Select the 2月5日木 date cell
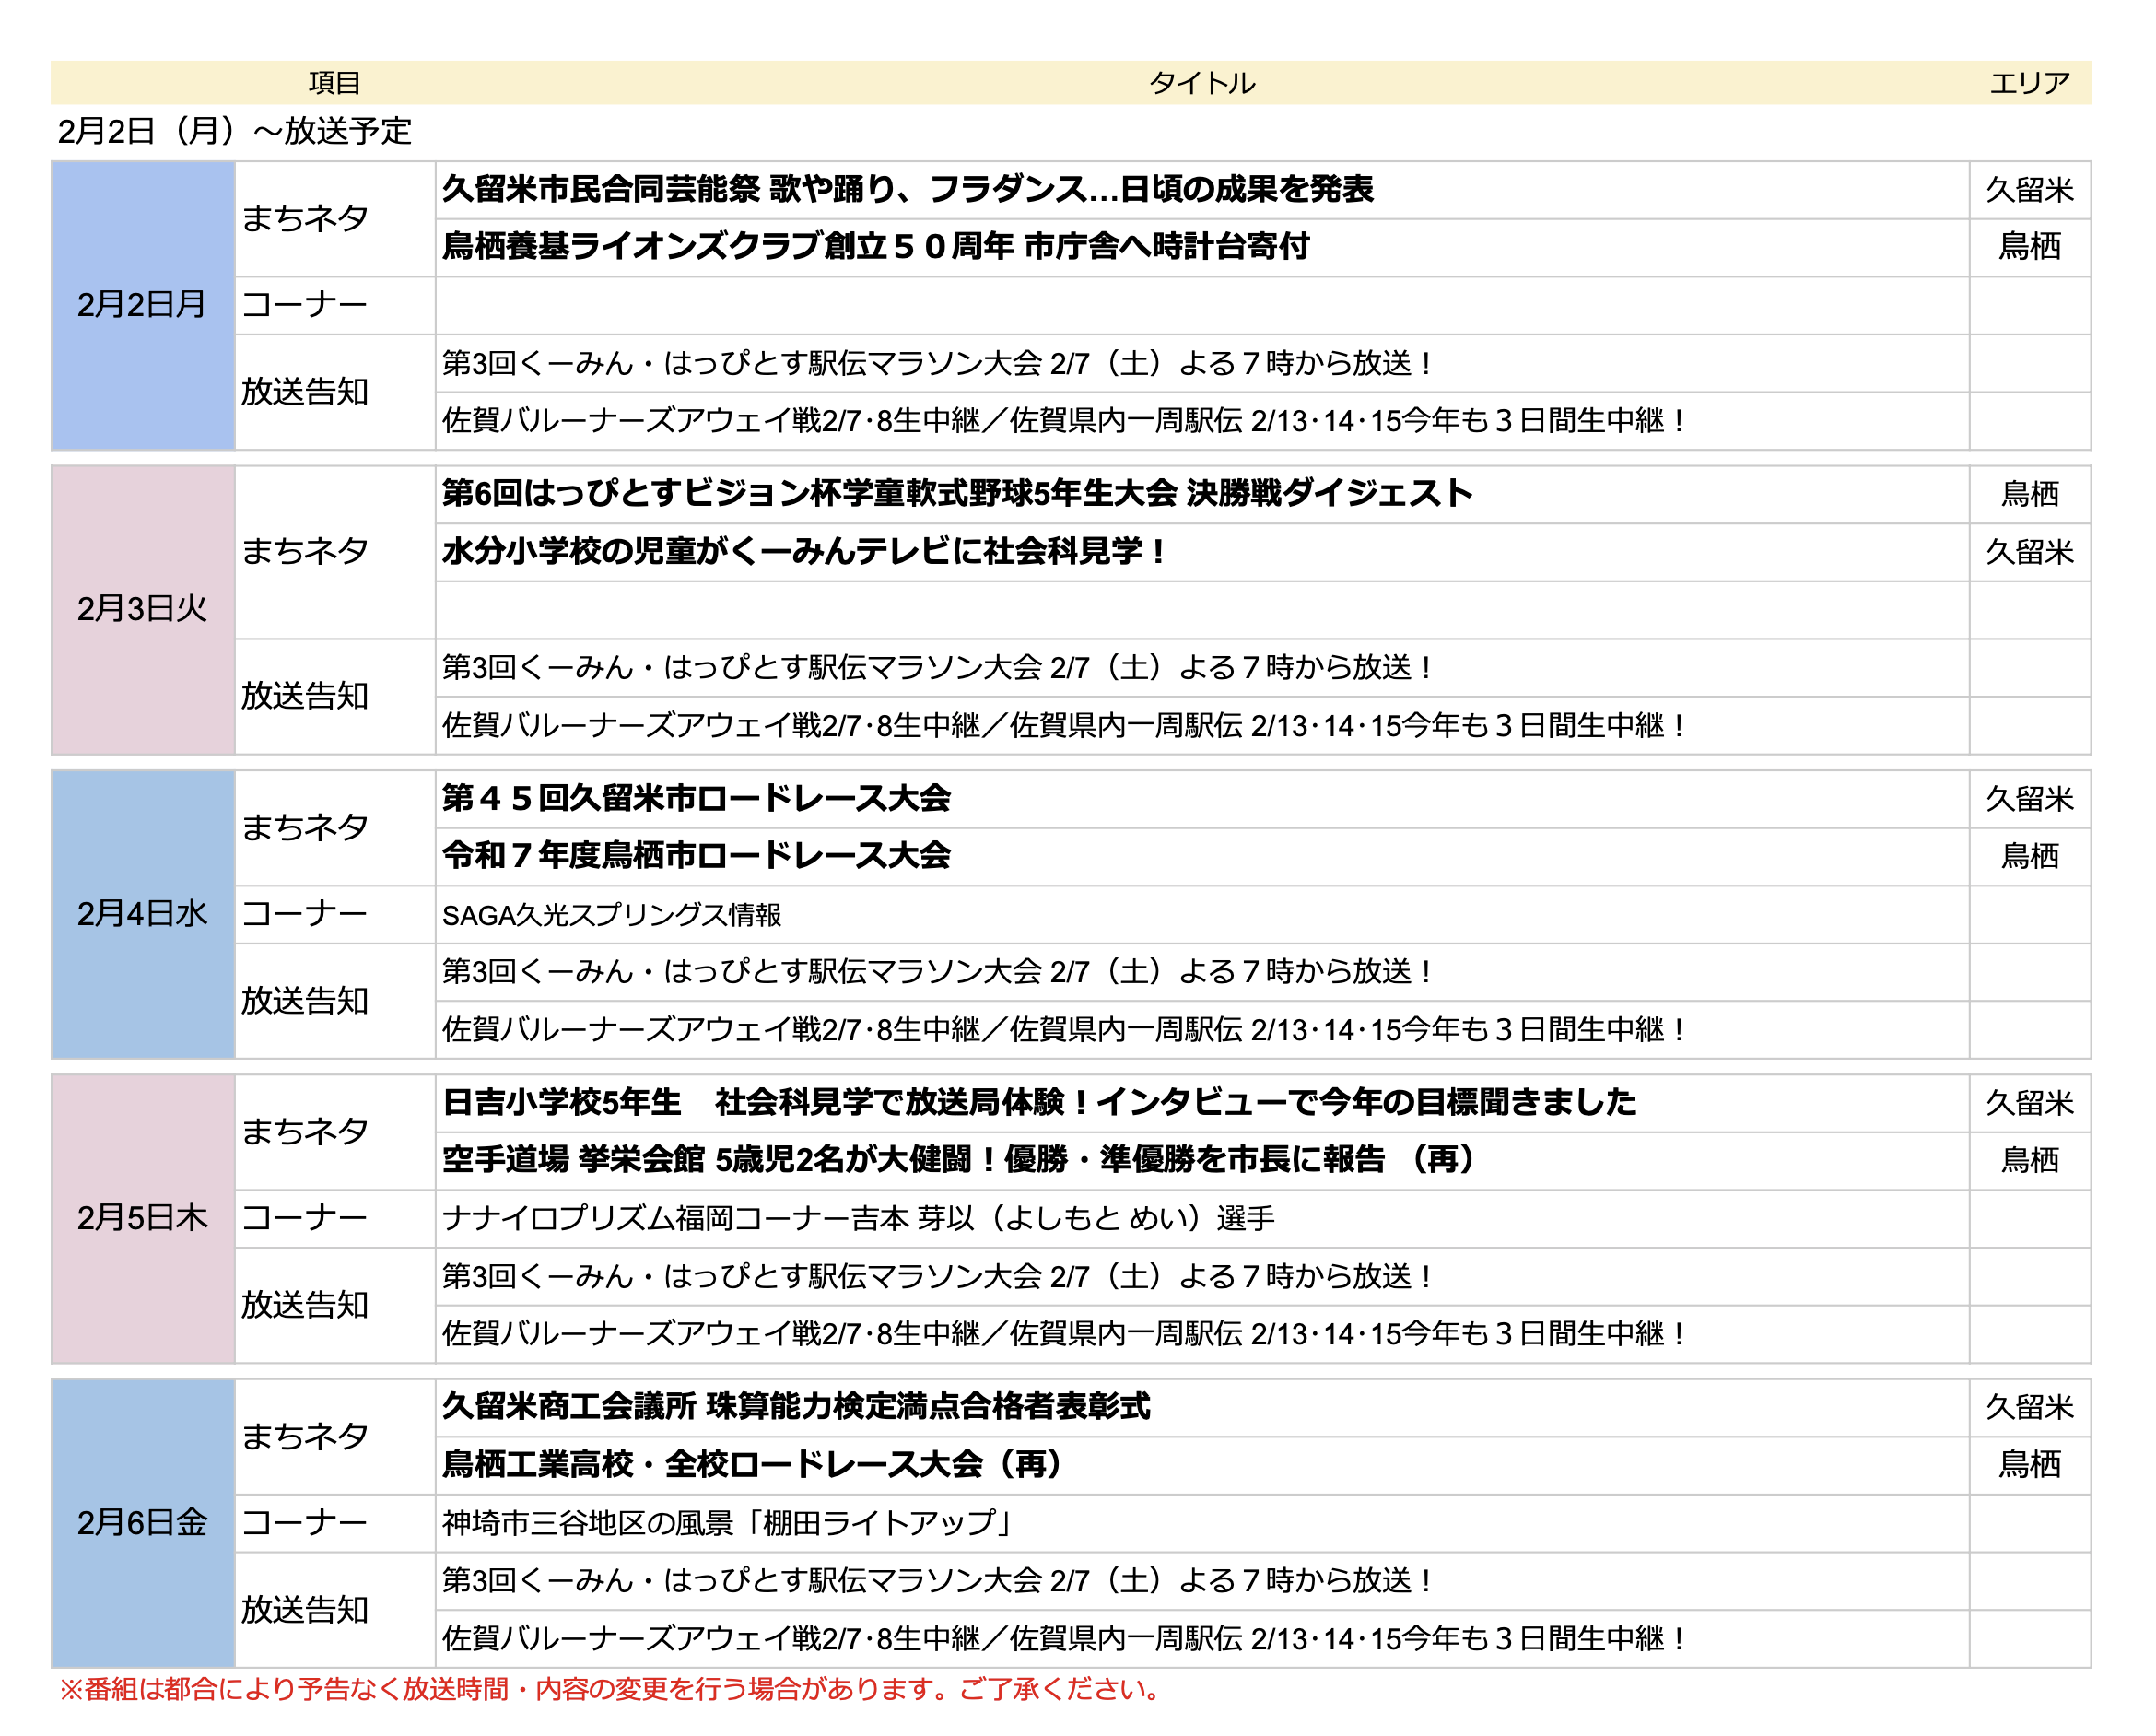2156x1736 pixels. pos(142,1218)
